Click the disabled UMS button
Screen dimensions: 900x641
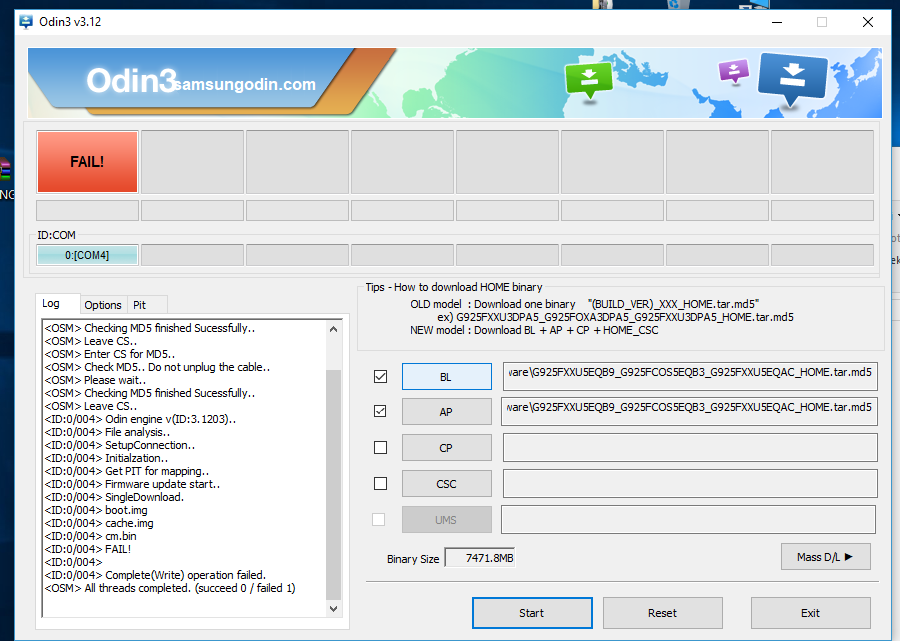[x=447, y=520]
